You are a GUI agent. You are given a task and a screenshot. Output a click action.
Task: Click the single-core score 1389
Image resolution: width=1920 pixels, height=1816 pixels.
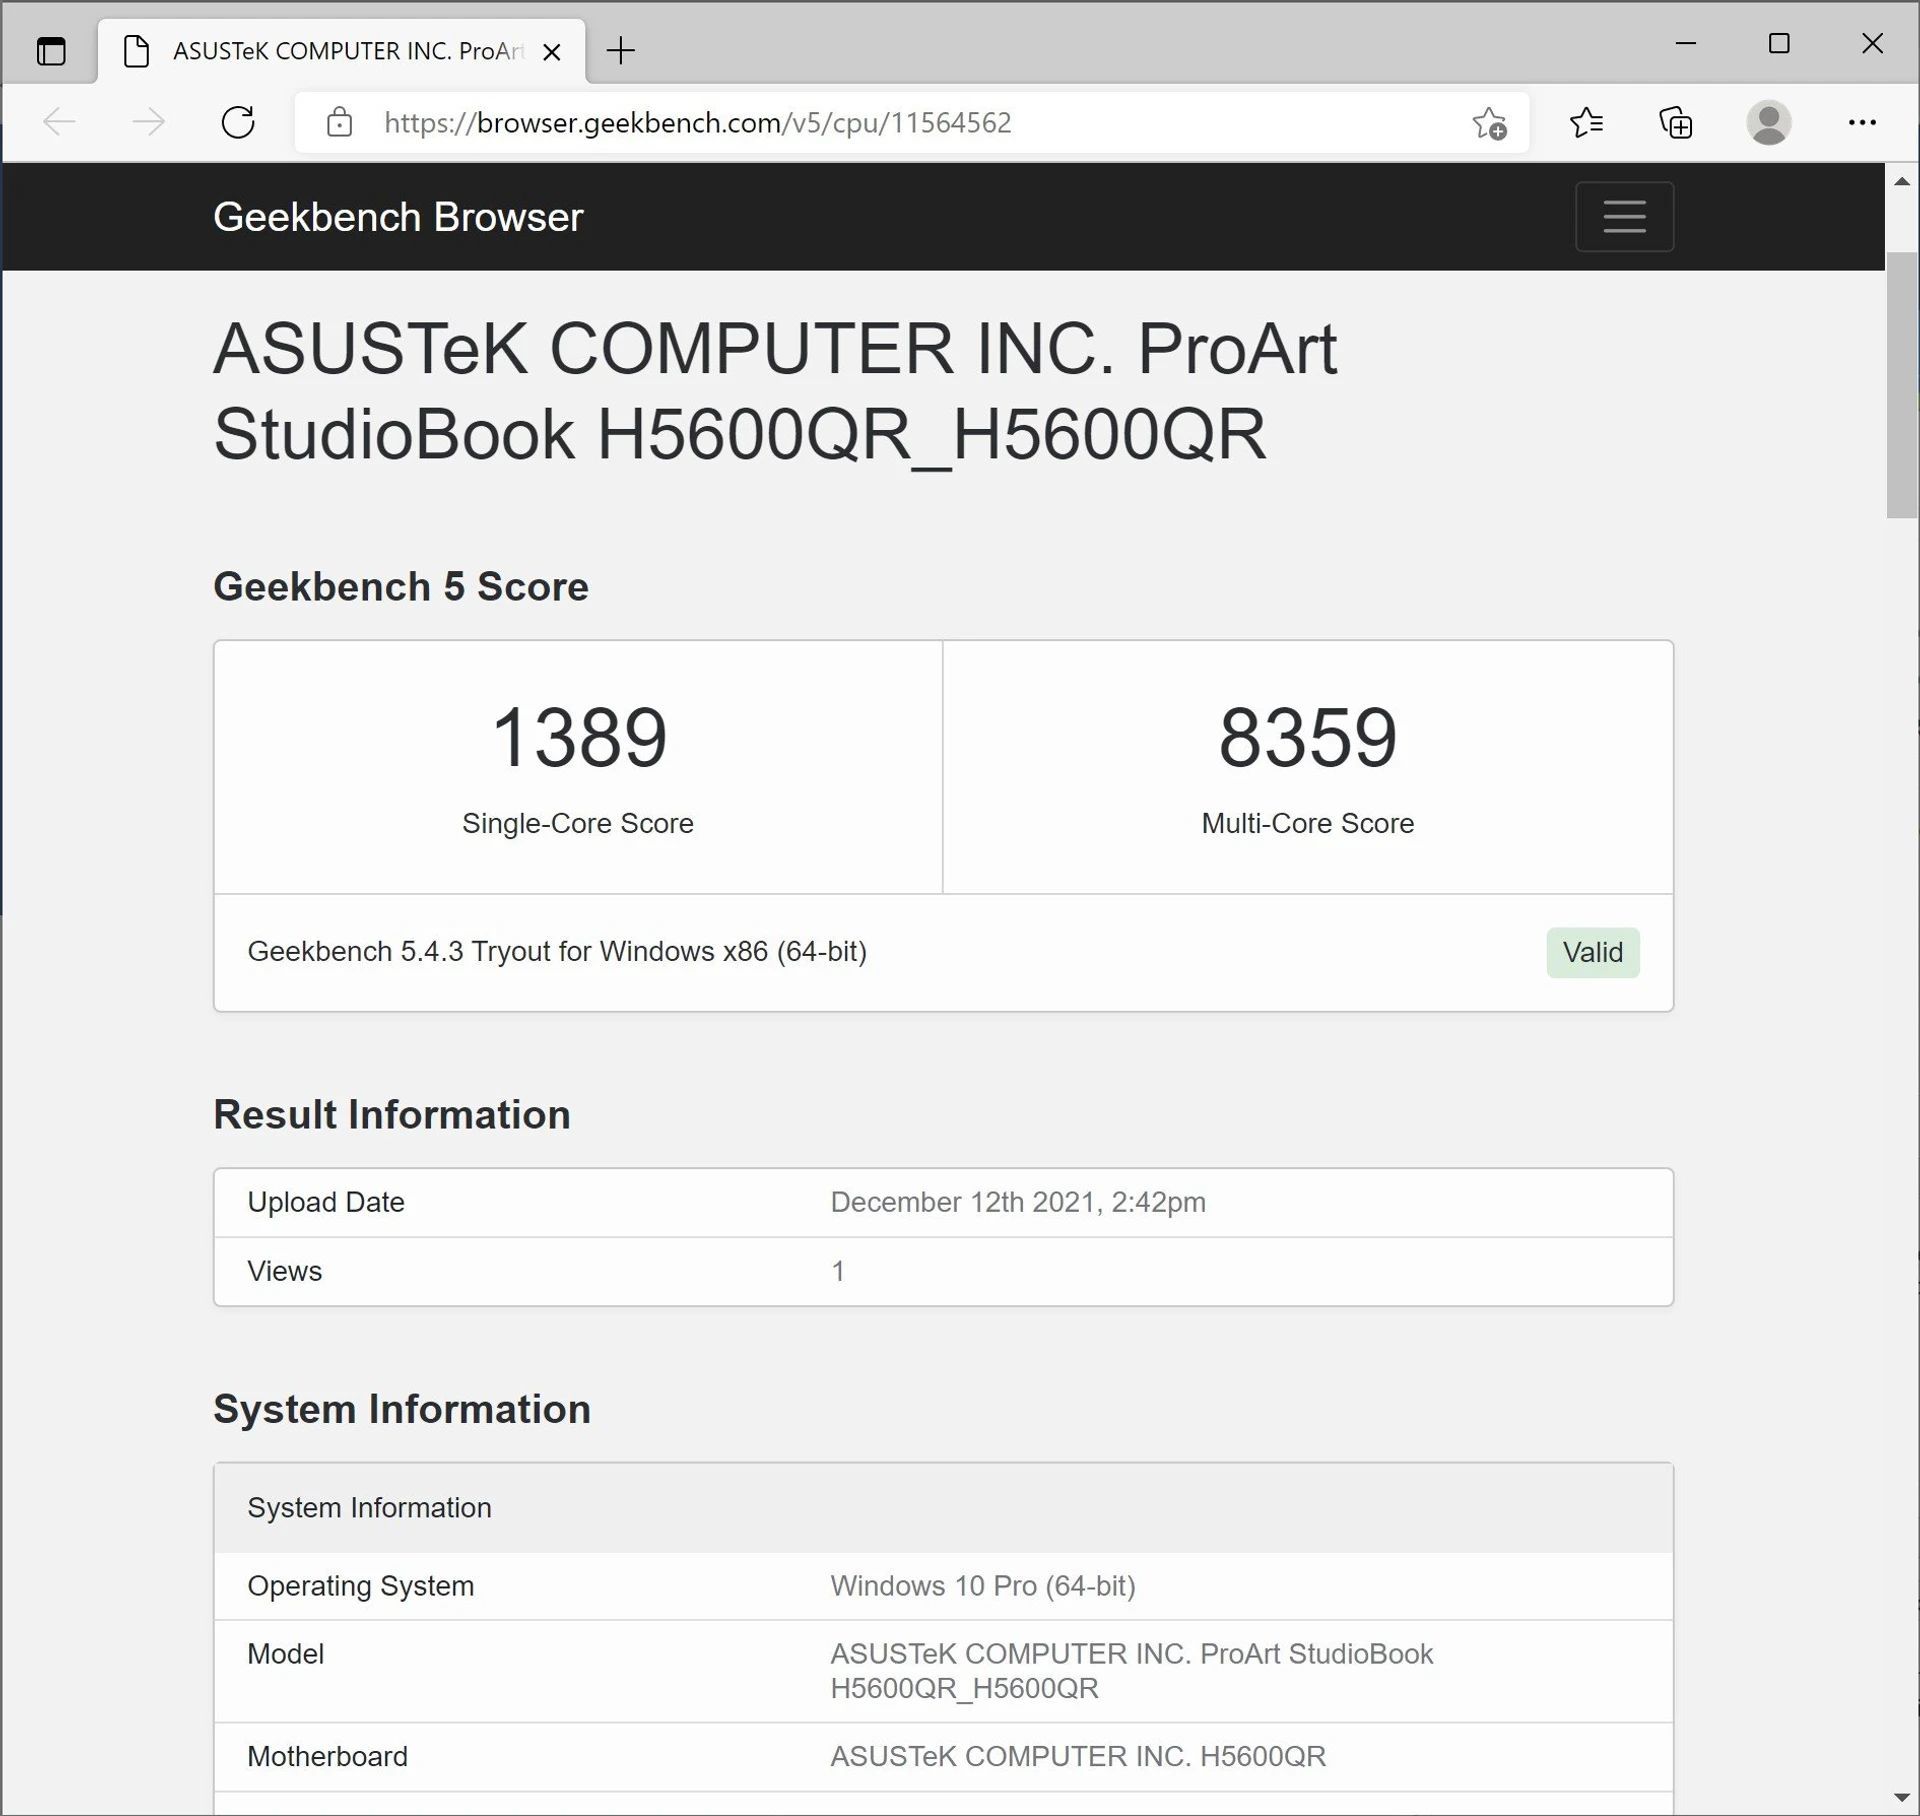pos(579,737)
